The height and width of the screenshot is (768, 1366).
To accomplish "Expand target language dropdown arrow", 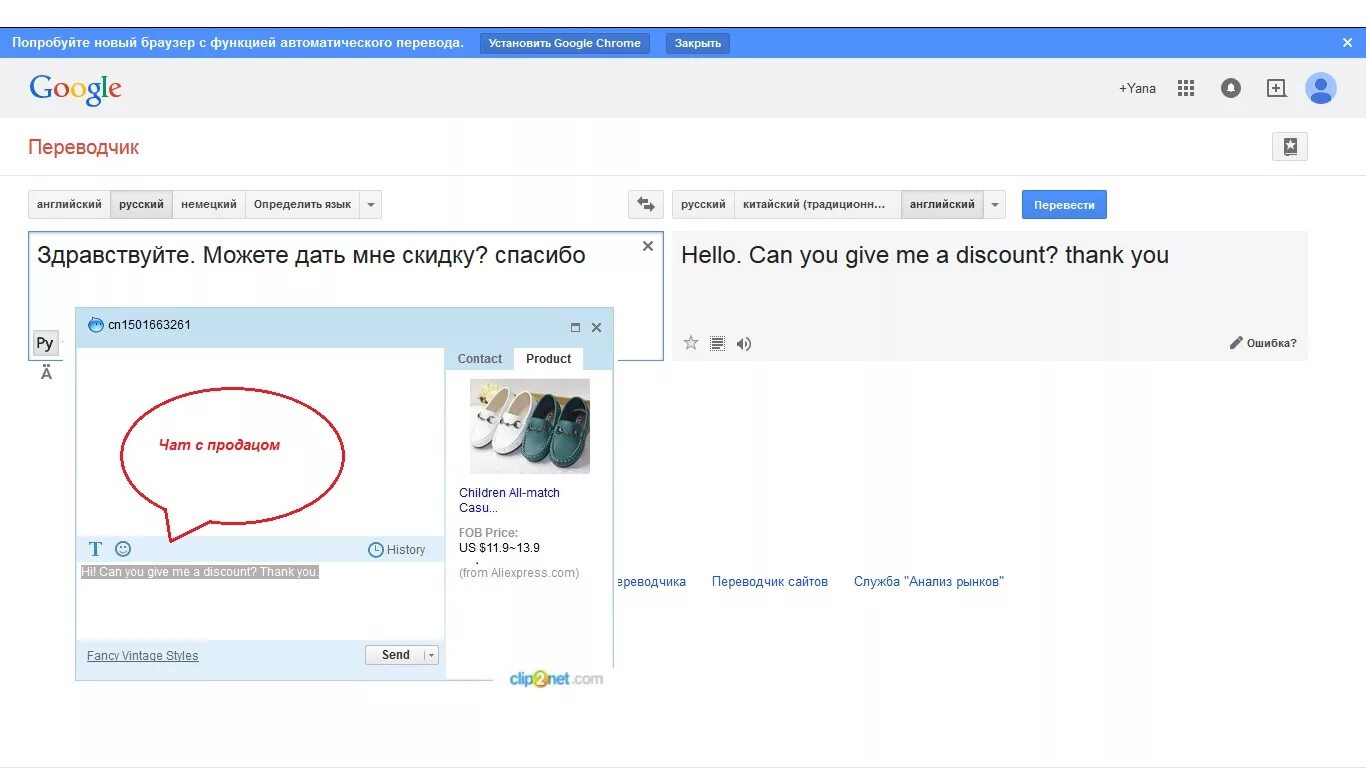I will (994, 204).
